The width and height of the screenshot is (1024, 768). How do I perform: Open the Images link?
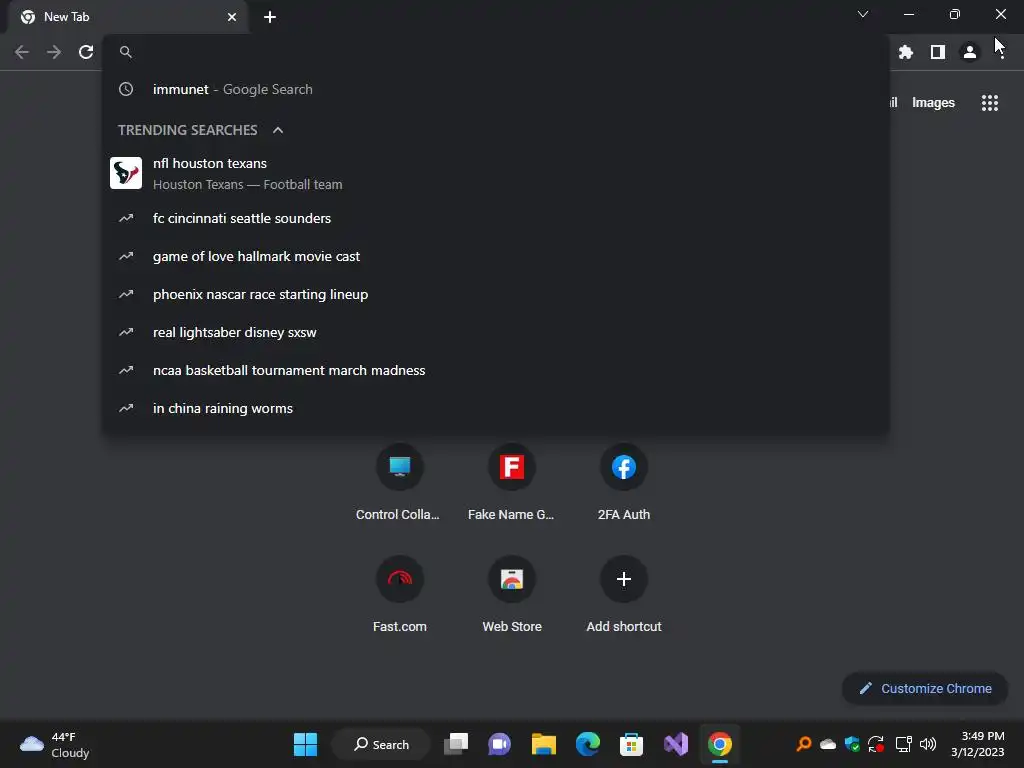(933, 103)
